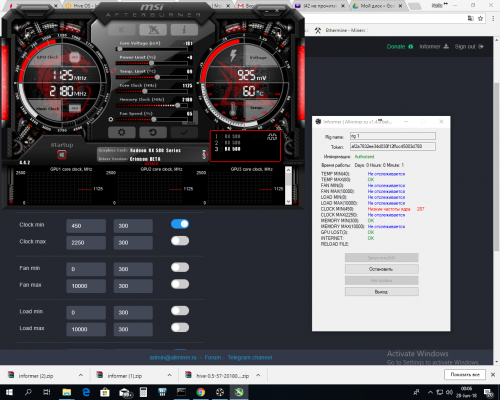Click the Power Limit slider handle
Screen dimensions: 500x400
(x=152, y=63)
